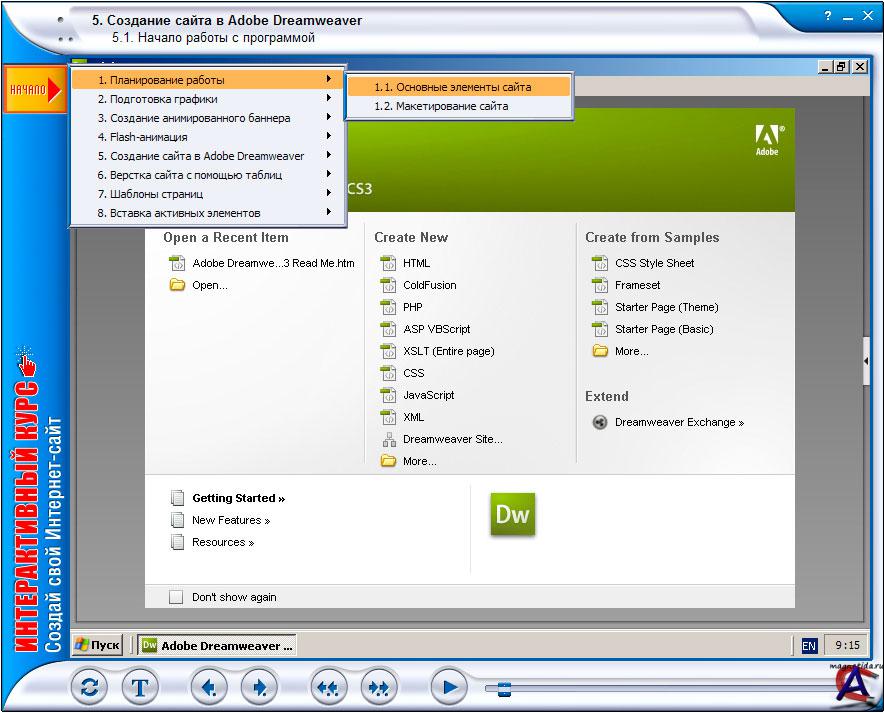
Task: Click the help question mark icon
Action: pos(828,17)
